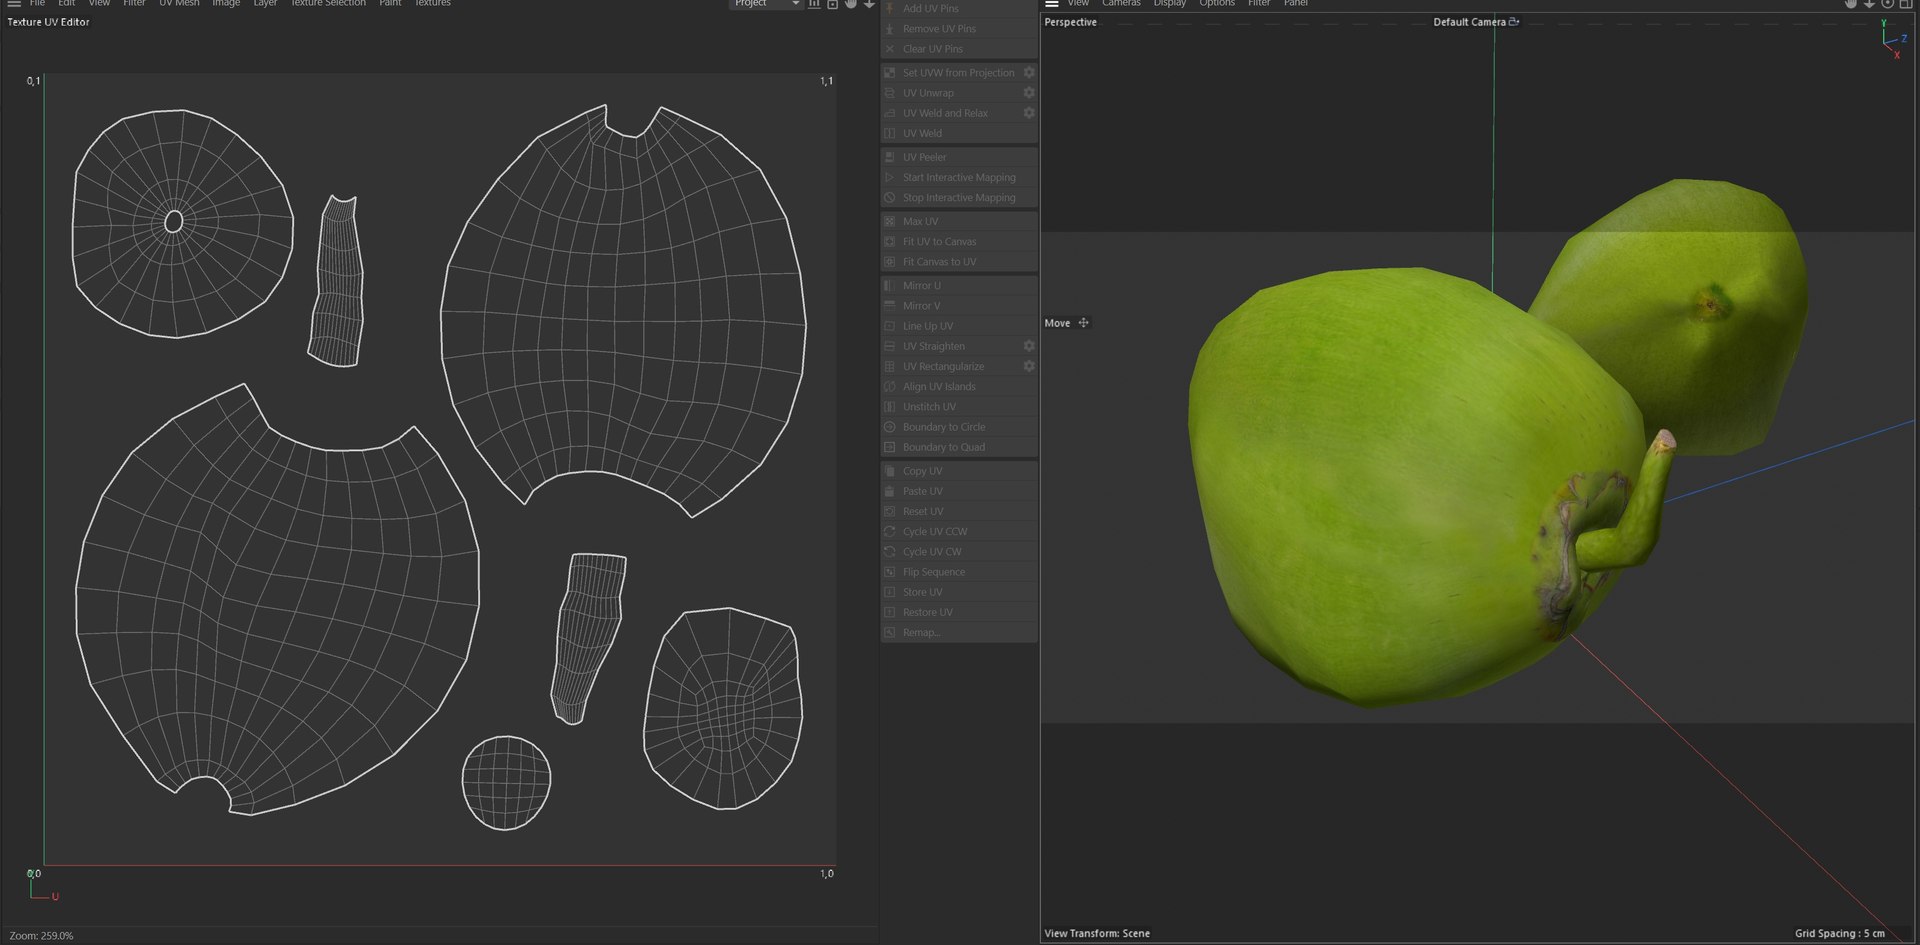Open the UV Mesh menu
1920x945 pixels.
[x=179, y=4]
